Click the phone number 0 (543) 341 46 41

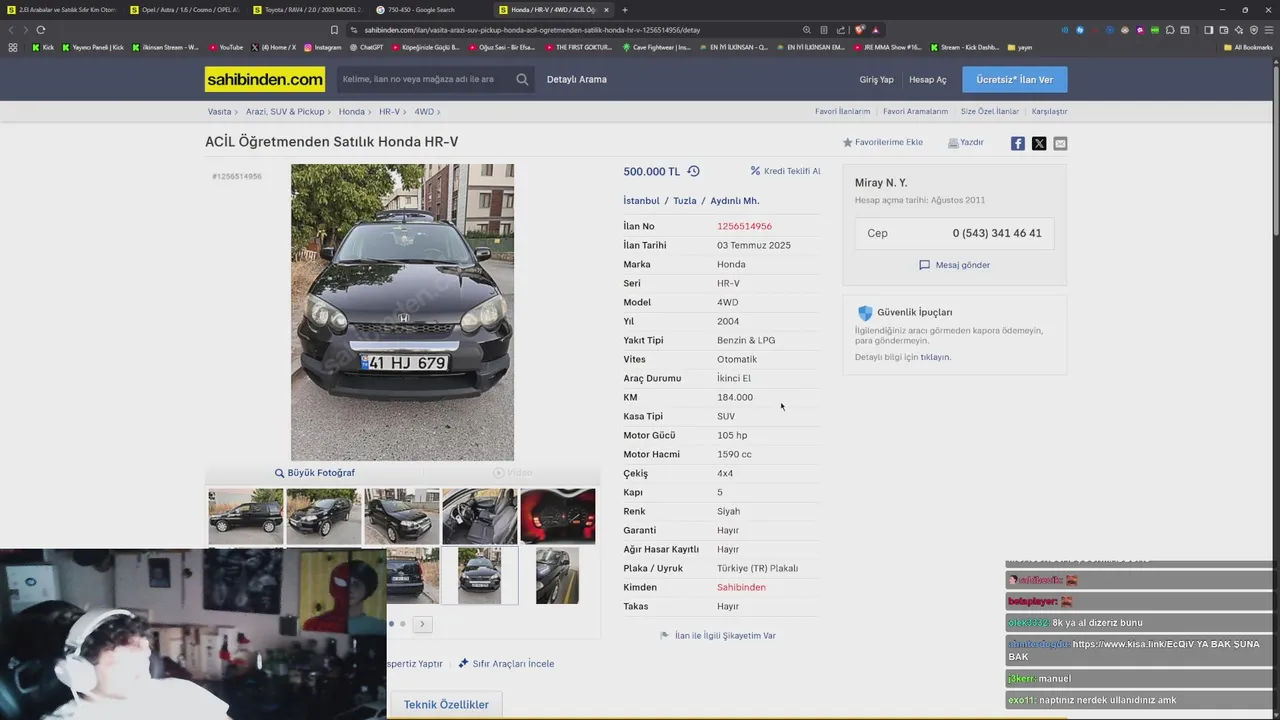997,233
